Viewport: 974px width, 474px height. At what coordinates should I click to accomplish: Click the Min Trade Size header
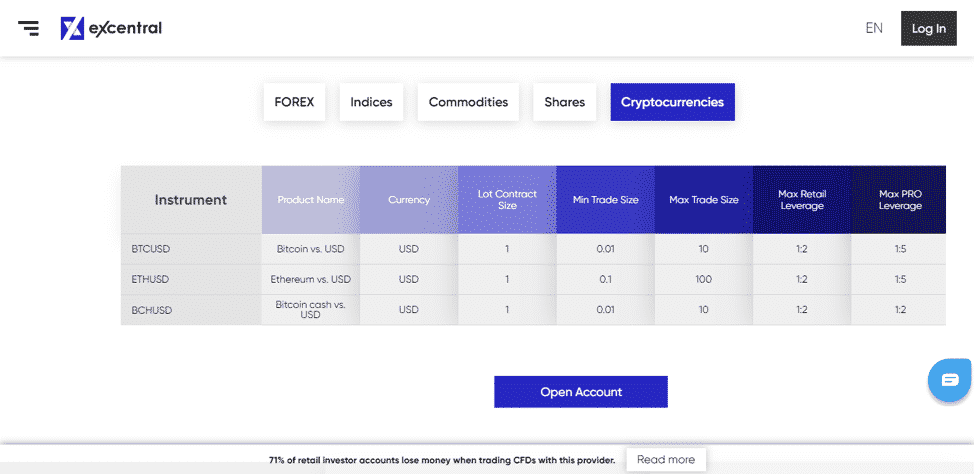[606, 200]
